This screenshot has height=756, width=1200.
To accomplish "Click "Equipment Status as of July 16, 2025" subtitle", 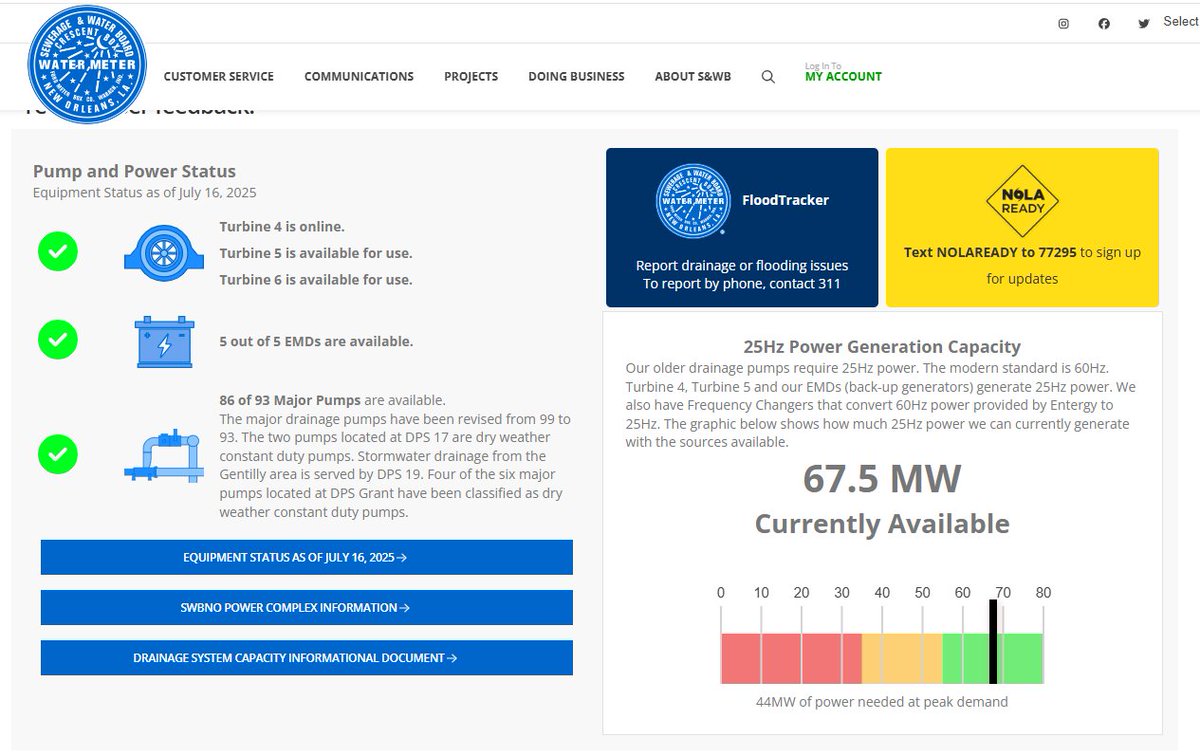I will pyautogui.click(x=145, y=192).
